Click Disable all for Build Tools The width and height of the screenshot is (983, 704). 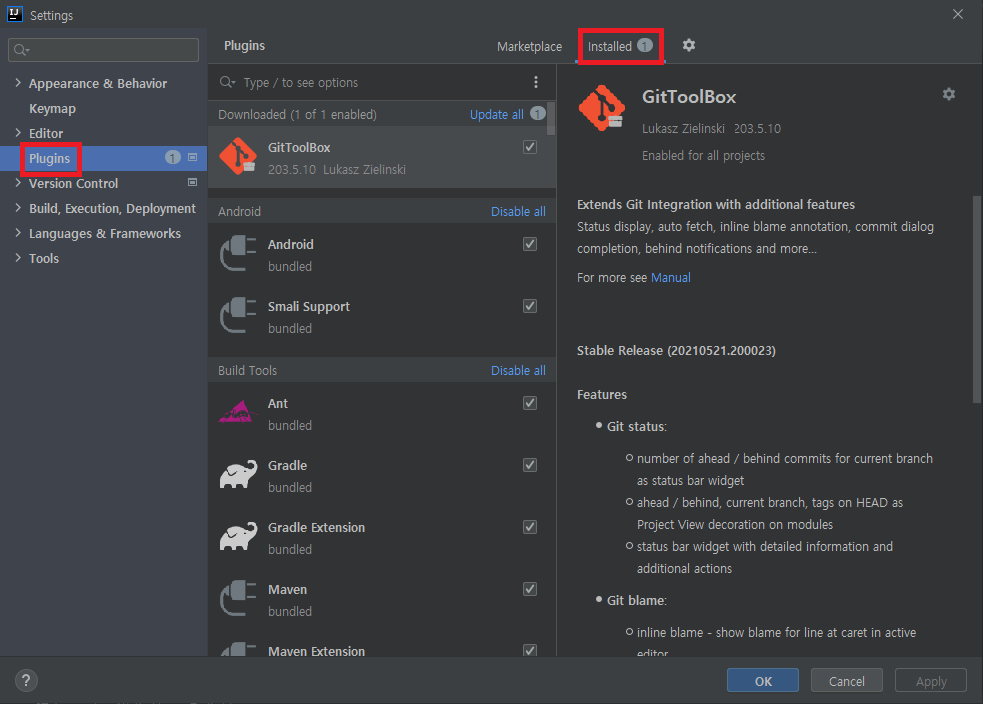(518, 370)
